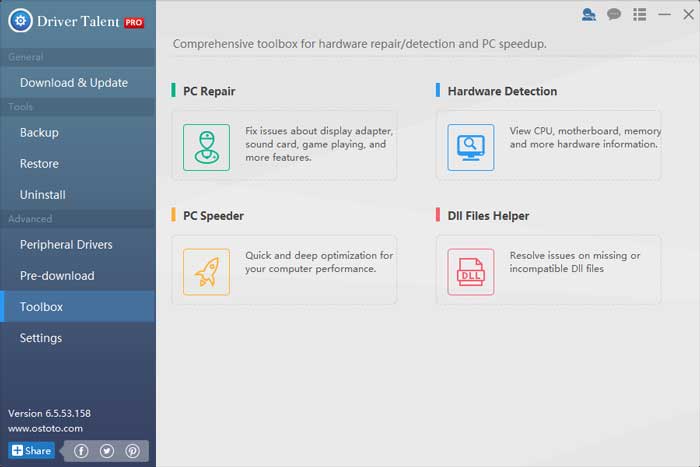700x467 pixels.
Task: Open Settings in the sidebar
Action: pos(78,338)
